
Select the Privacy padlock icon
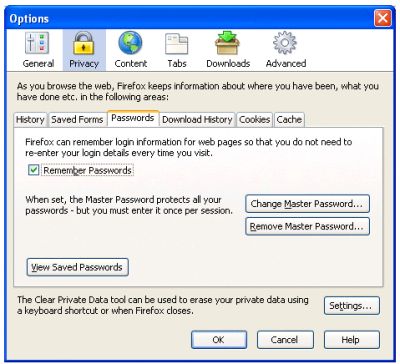[x=84, y=50]
